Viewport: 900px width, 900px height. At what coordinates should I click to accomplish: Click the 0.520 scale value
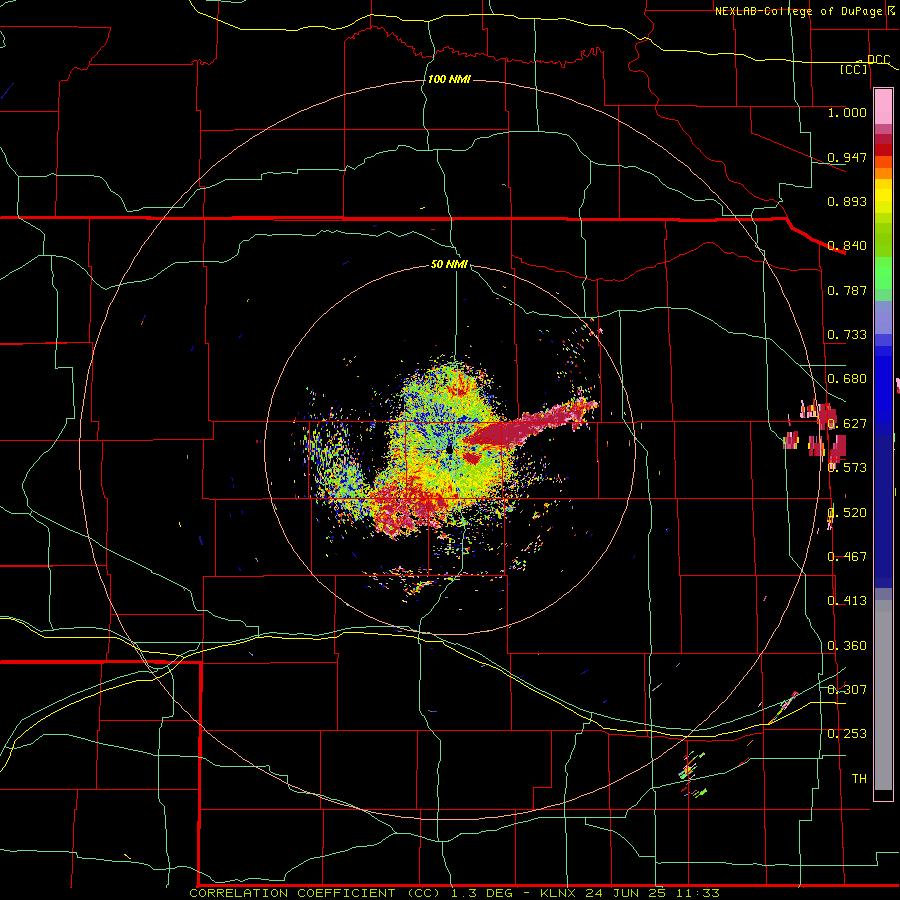pyautogui.click(x=847, y=513)
